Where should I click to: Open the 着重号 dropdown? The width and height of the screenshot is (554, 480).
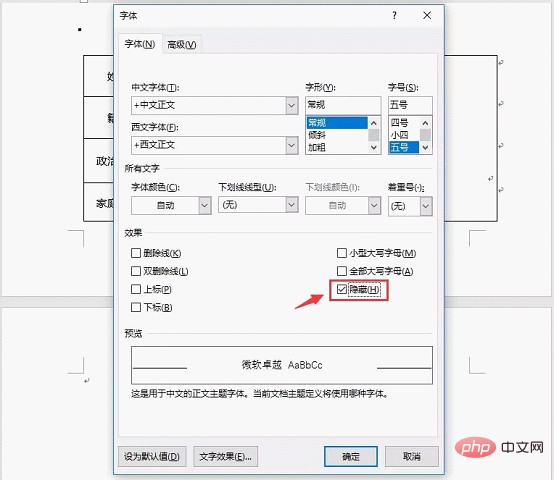pyautogui.click(x=426, y=206)
